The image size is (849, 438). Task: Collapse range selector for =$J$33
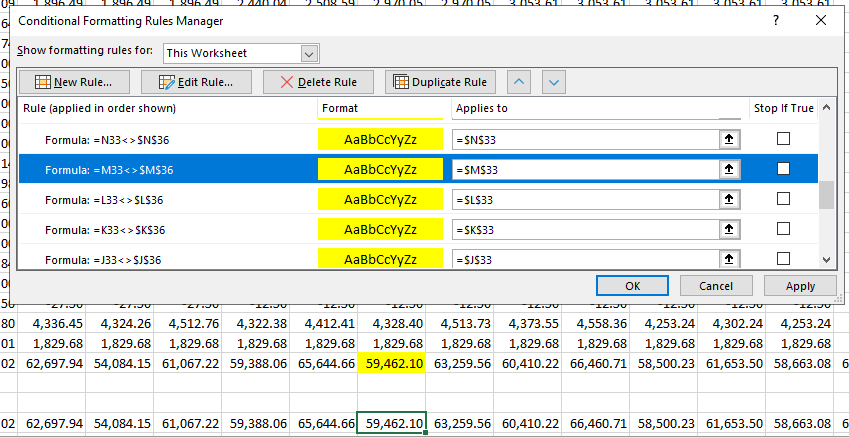click(x=729, y=259)
